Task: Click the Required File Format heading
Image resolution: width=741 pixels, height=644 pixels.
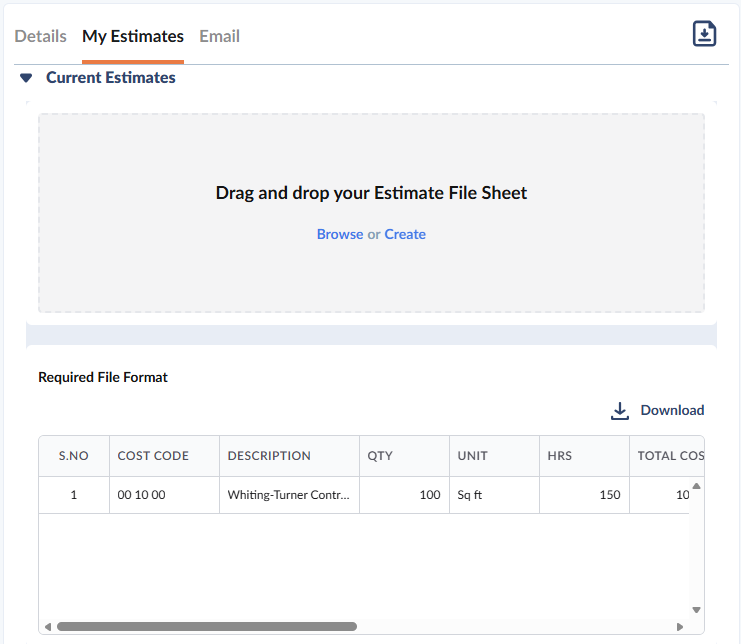Action: (x=103, y=377)
